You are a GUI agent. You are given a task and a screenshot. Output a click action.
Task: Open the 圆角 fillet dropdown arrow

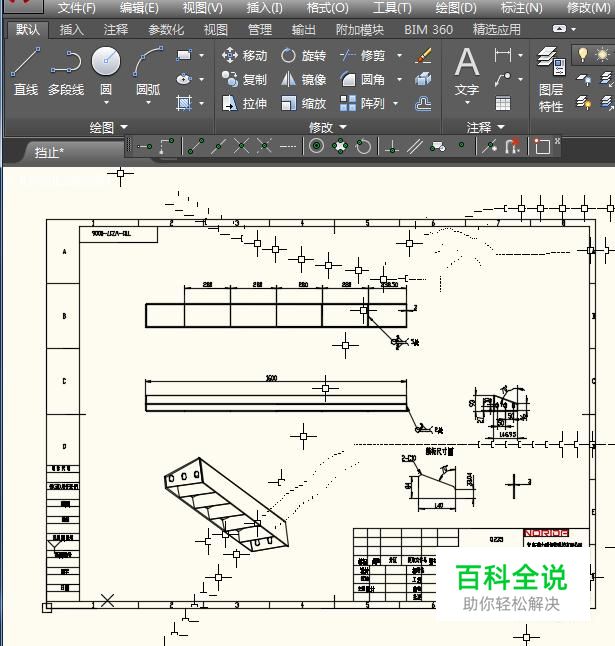point(399,79)
